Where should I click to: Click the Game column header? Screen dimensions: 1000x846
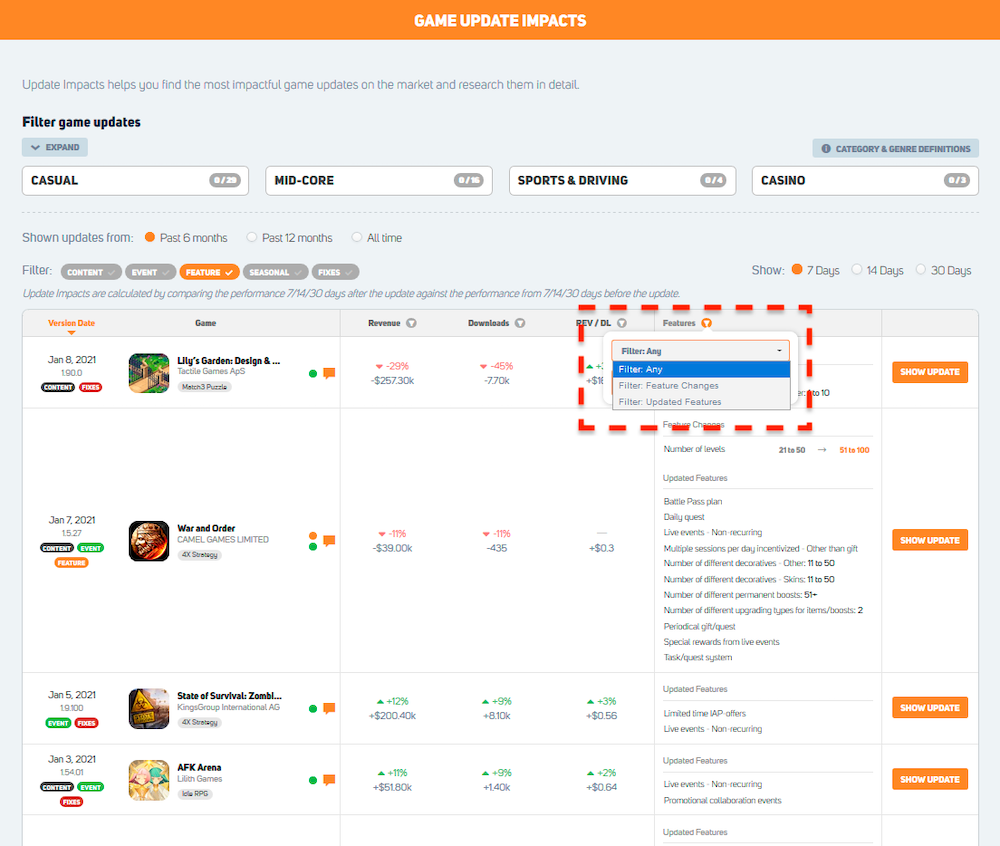(205, 323)
